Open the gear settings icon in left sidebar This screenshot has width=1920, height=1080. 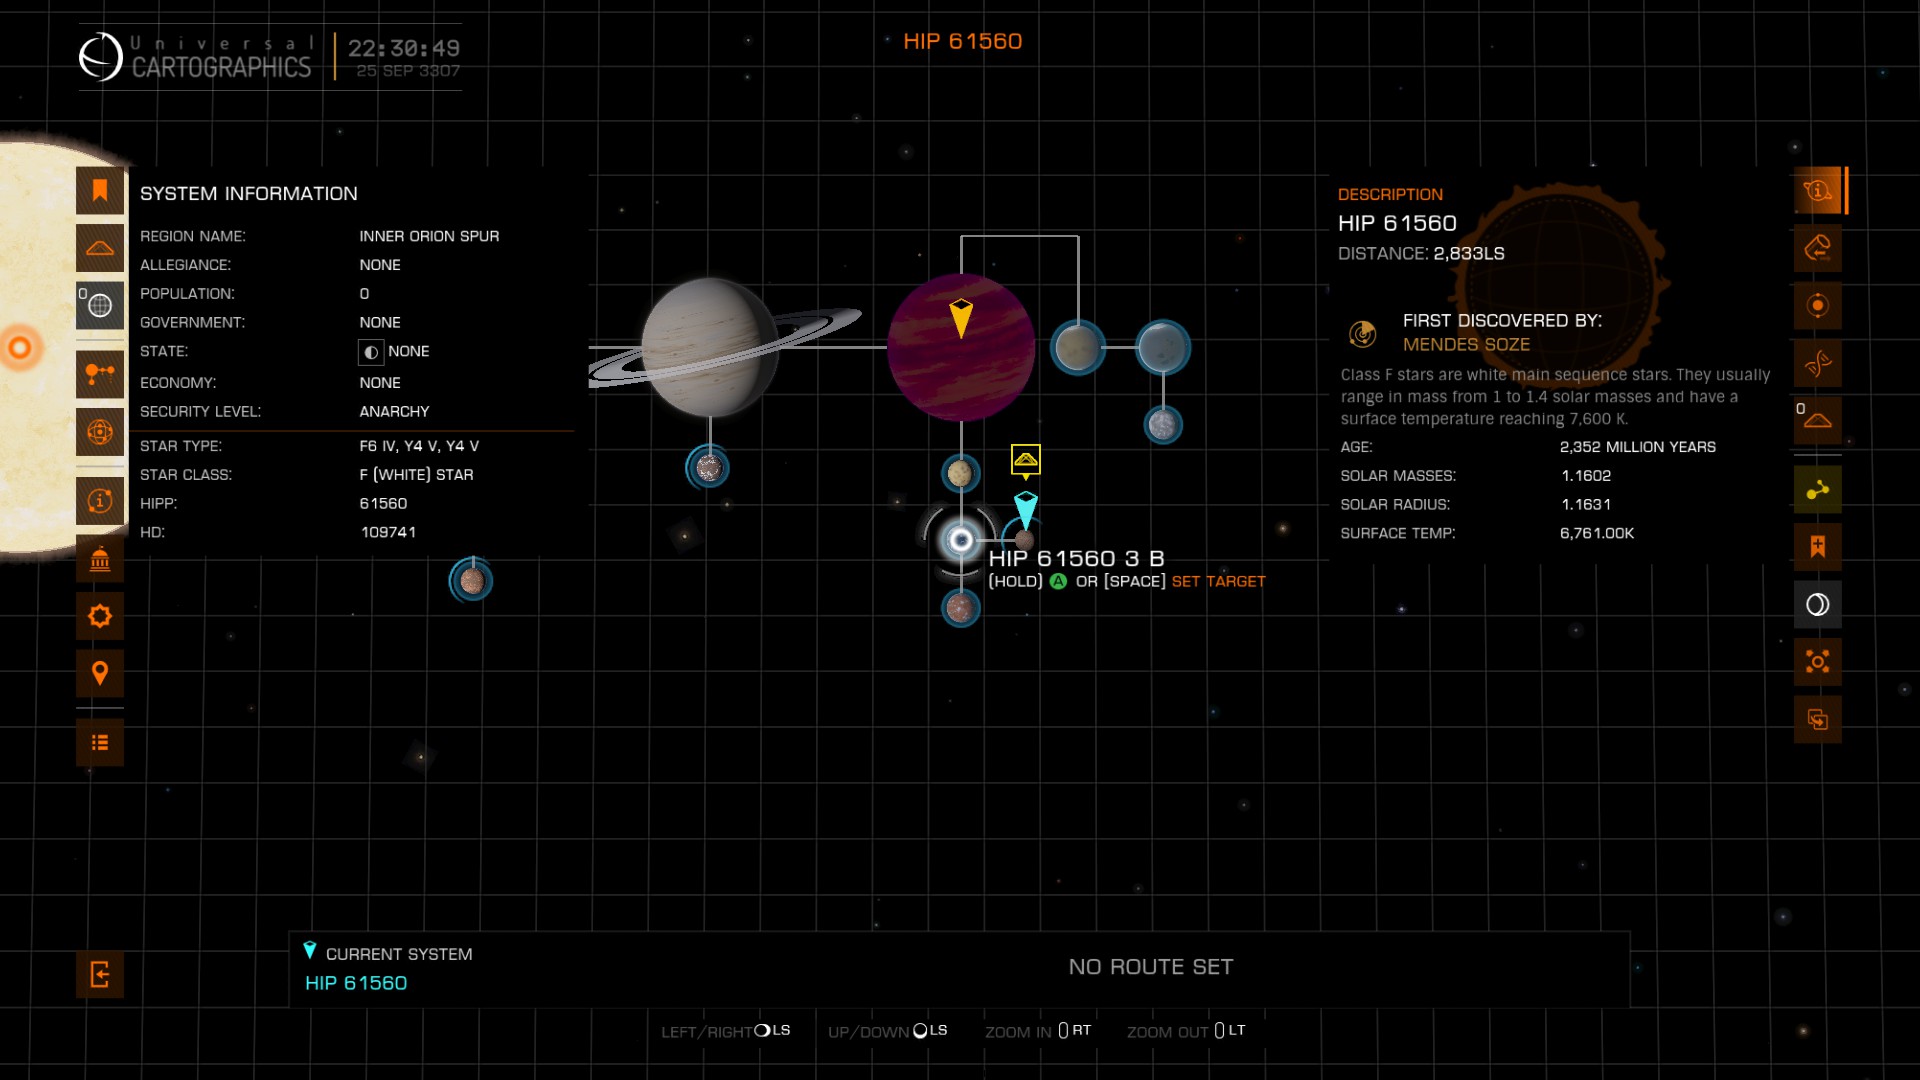(x=100, y=616)
